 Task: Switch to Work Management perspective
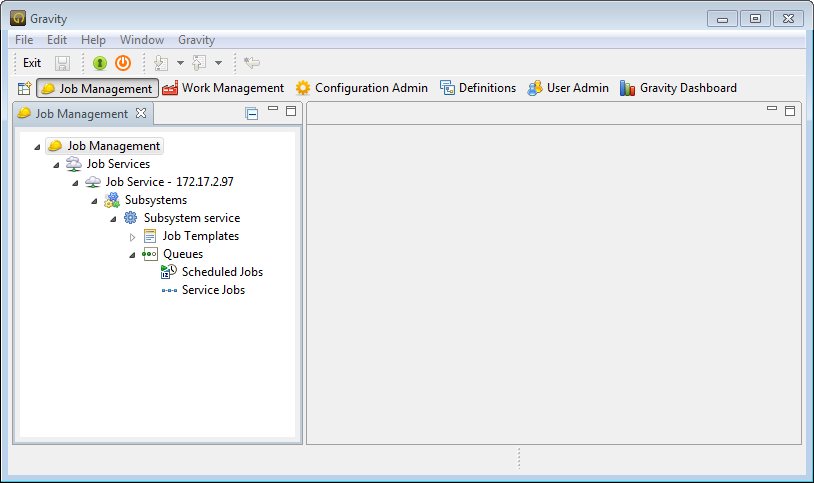tap(223, 88)
